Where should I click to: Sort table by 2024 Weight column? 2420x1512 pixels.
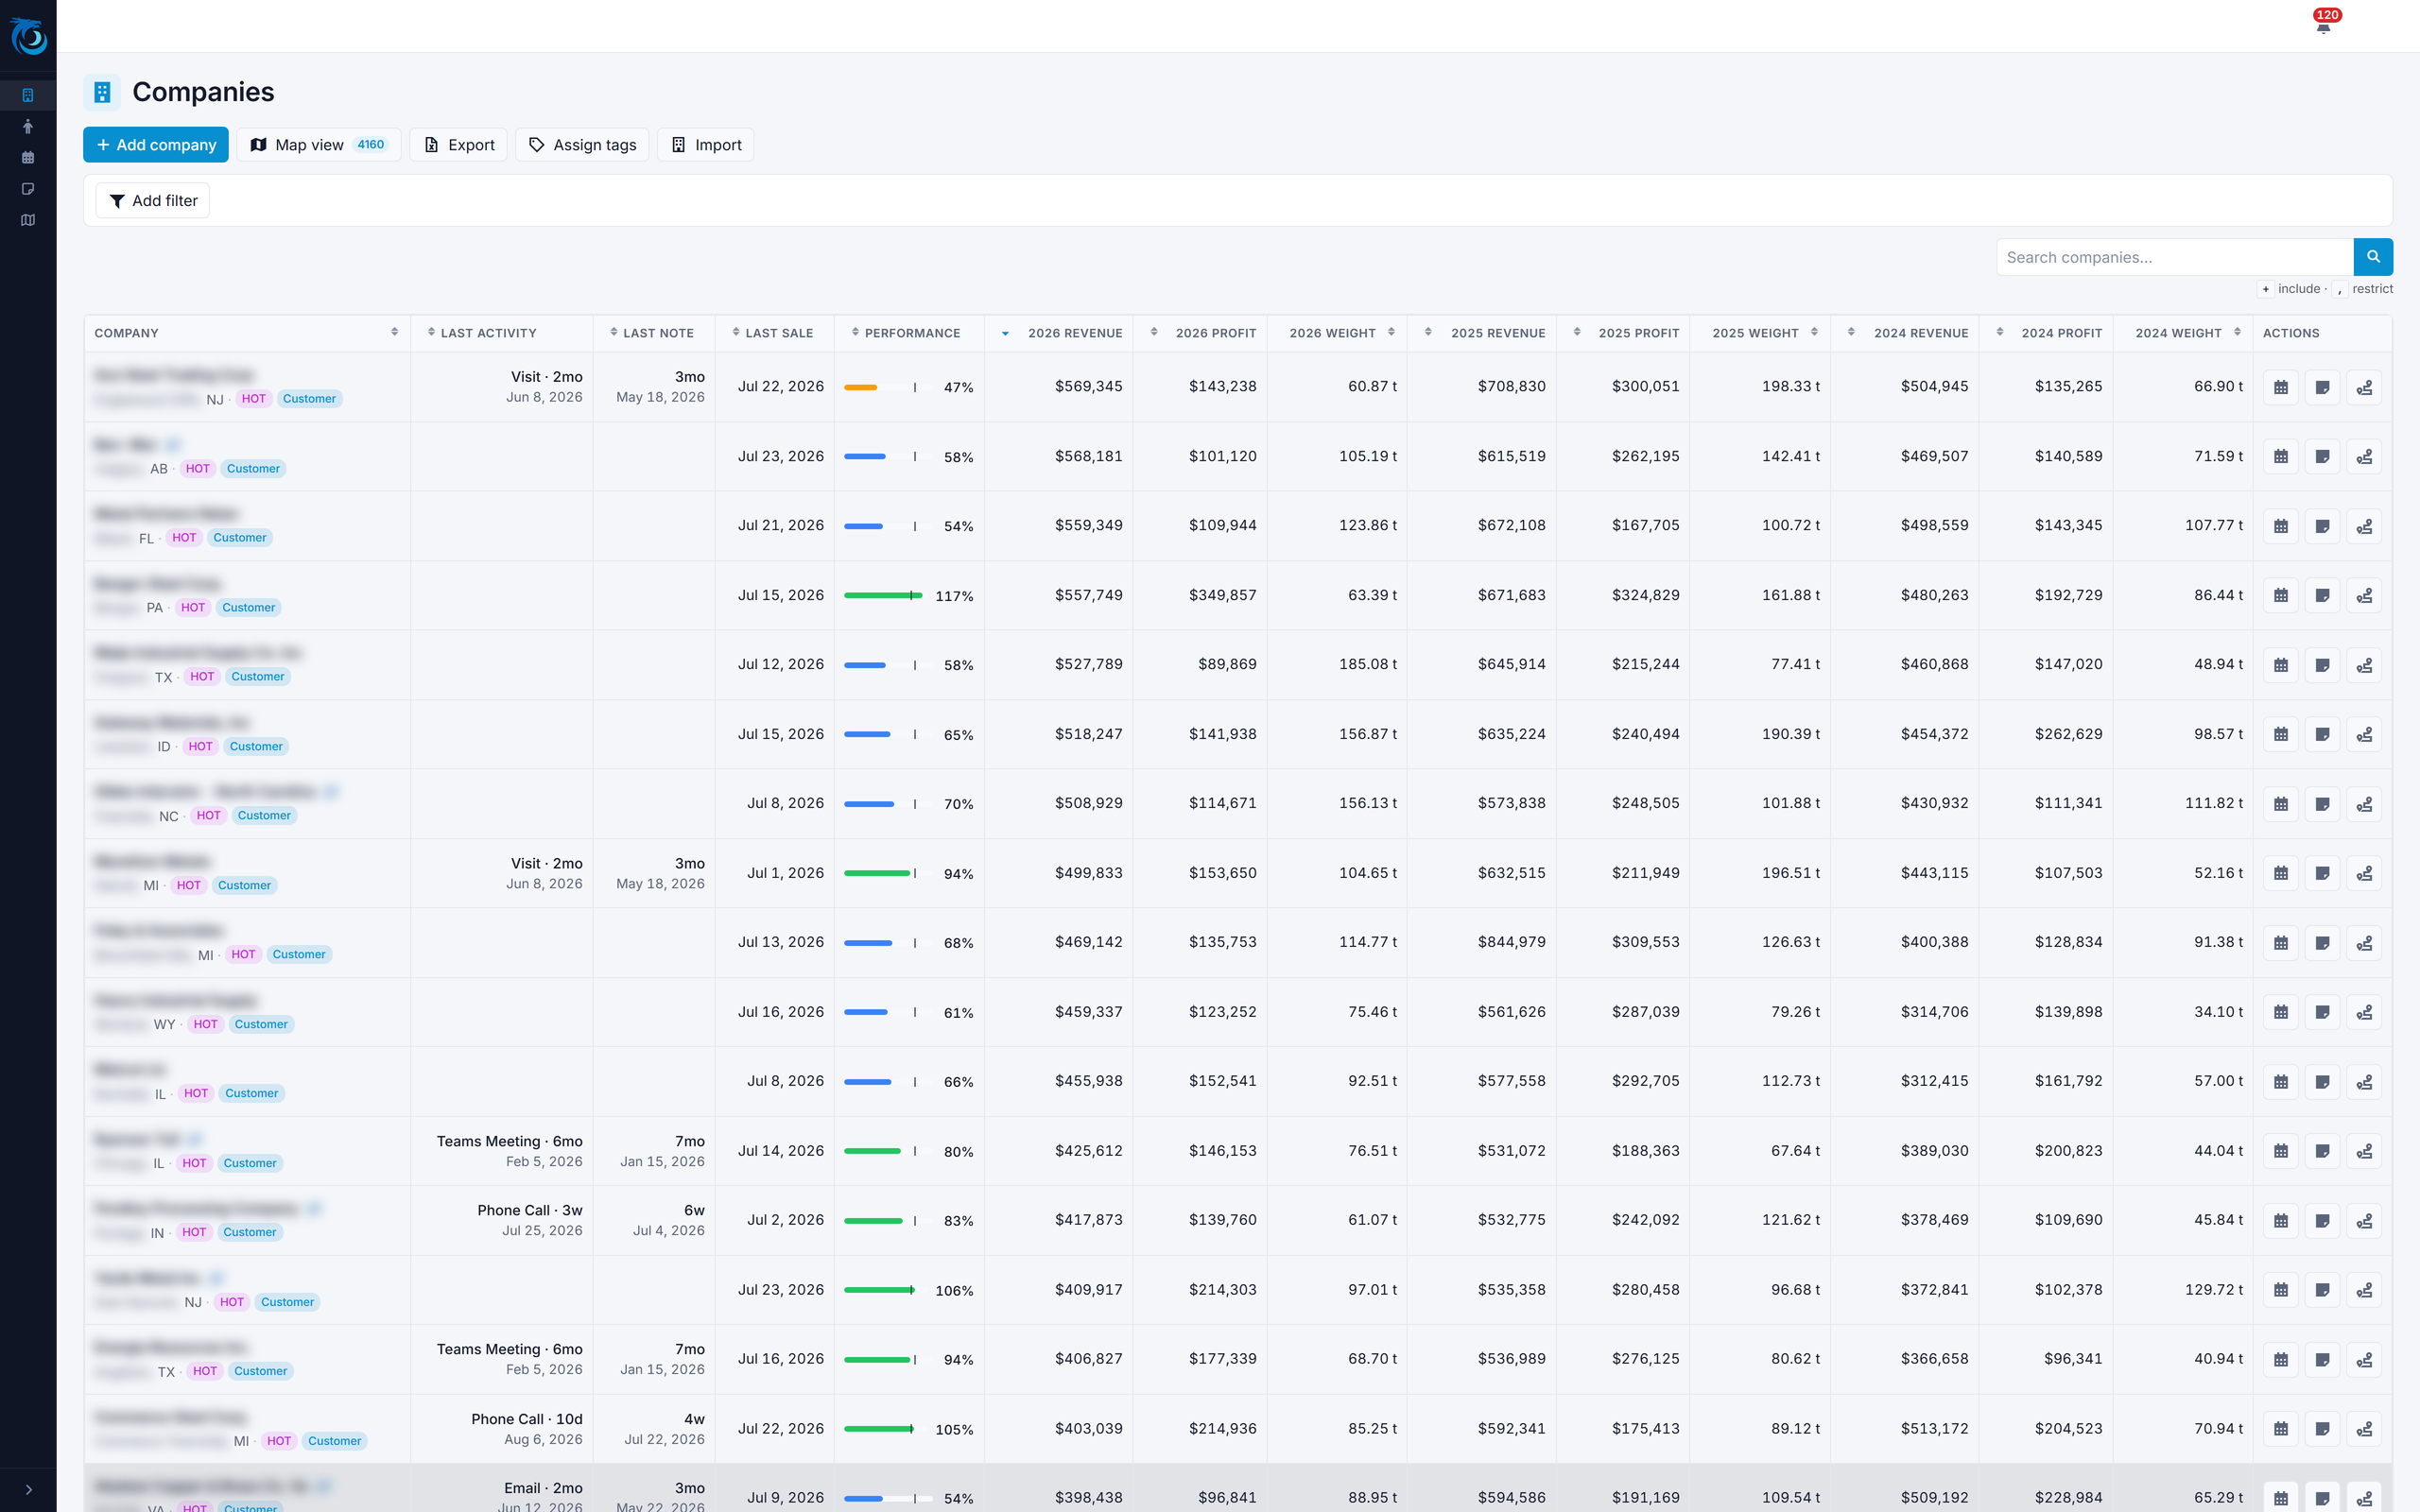click(x=2183, y=333)
